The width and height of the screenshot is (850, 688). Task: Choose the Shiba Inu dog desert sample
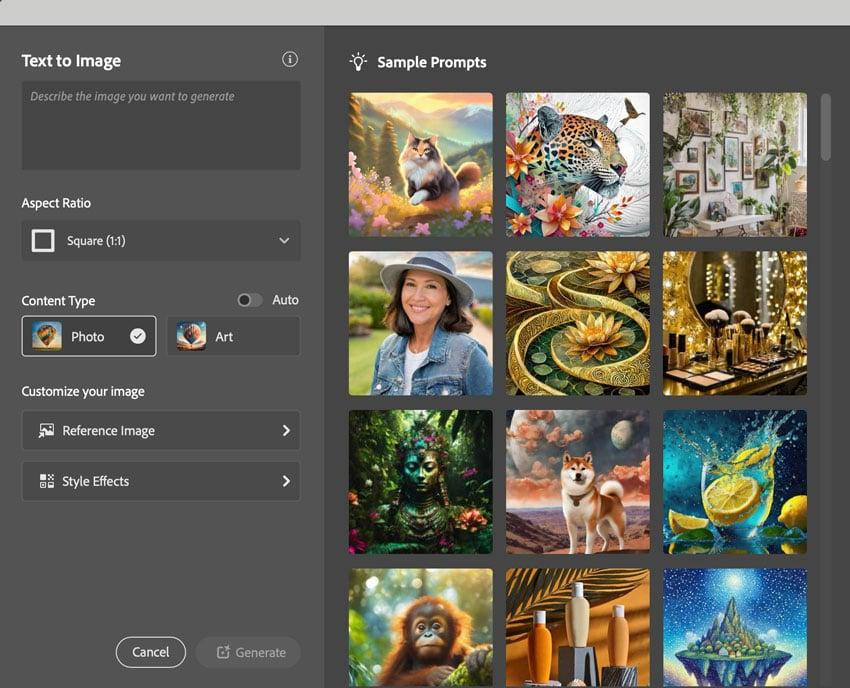click(x=578, y=482)
